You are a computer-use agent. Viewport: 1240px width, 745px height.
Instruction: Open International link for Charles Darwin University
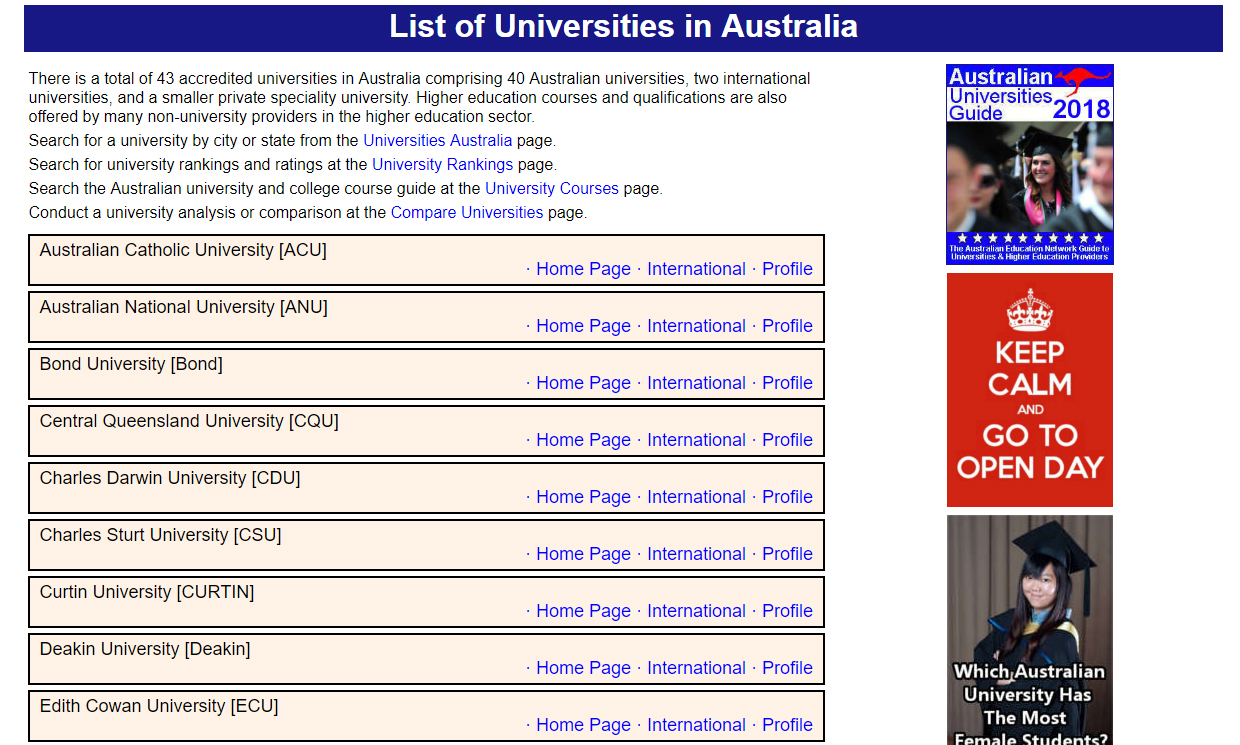coord(696,497)
